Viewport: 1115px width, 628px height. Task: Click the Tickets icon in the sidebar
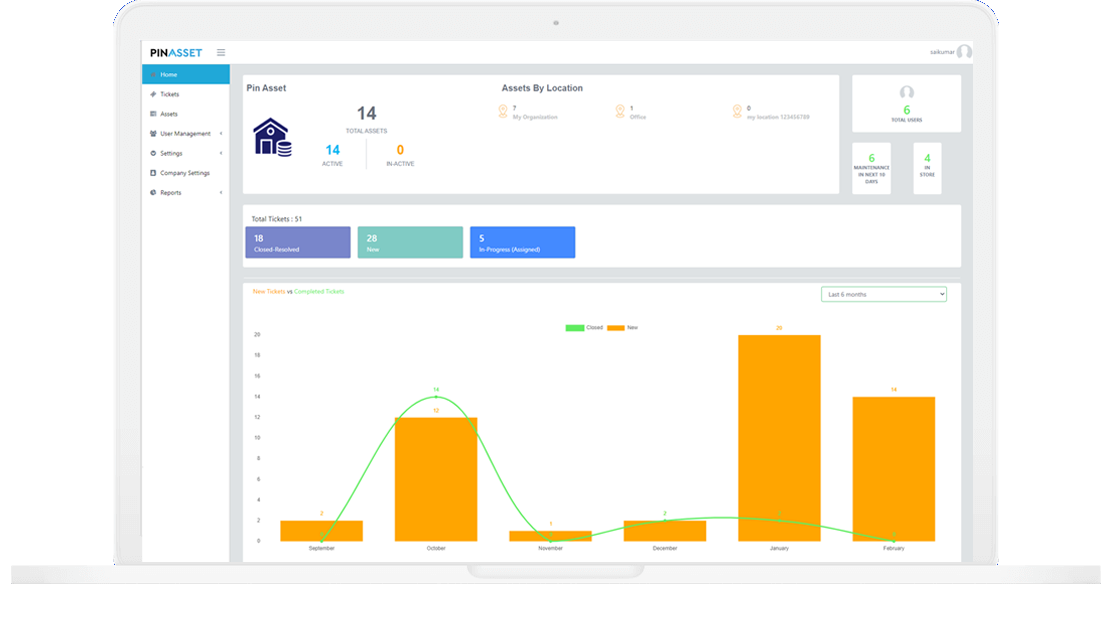pos(153,94)
